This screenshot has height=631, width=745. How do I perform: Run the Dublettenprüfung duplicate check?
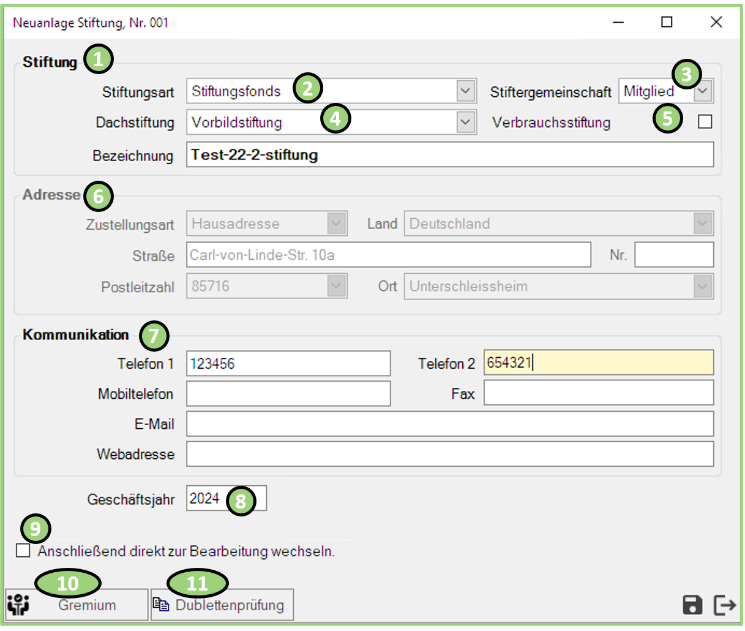222,605
